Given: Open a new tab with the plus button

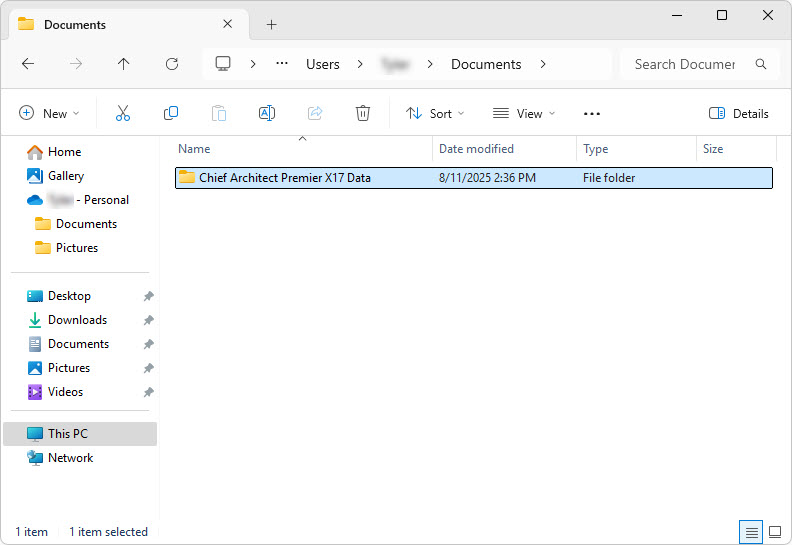Looking at the screenshot, I should pos(271,24).
